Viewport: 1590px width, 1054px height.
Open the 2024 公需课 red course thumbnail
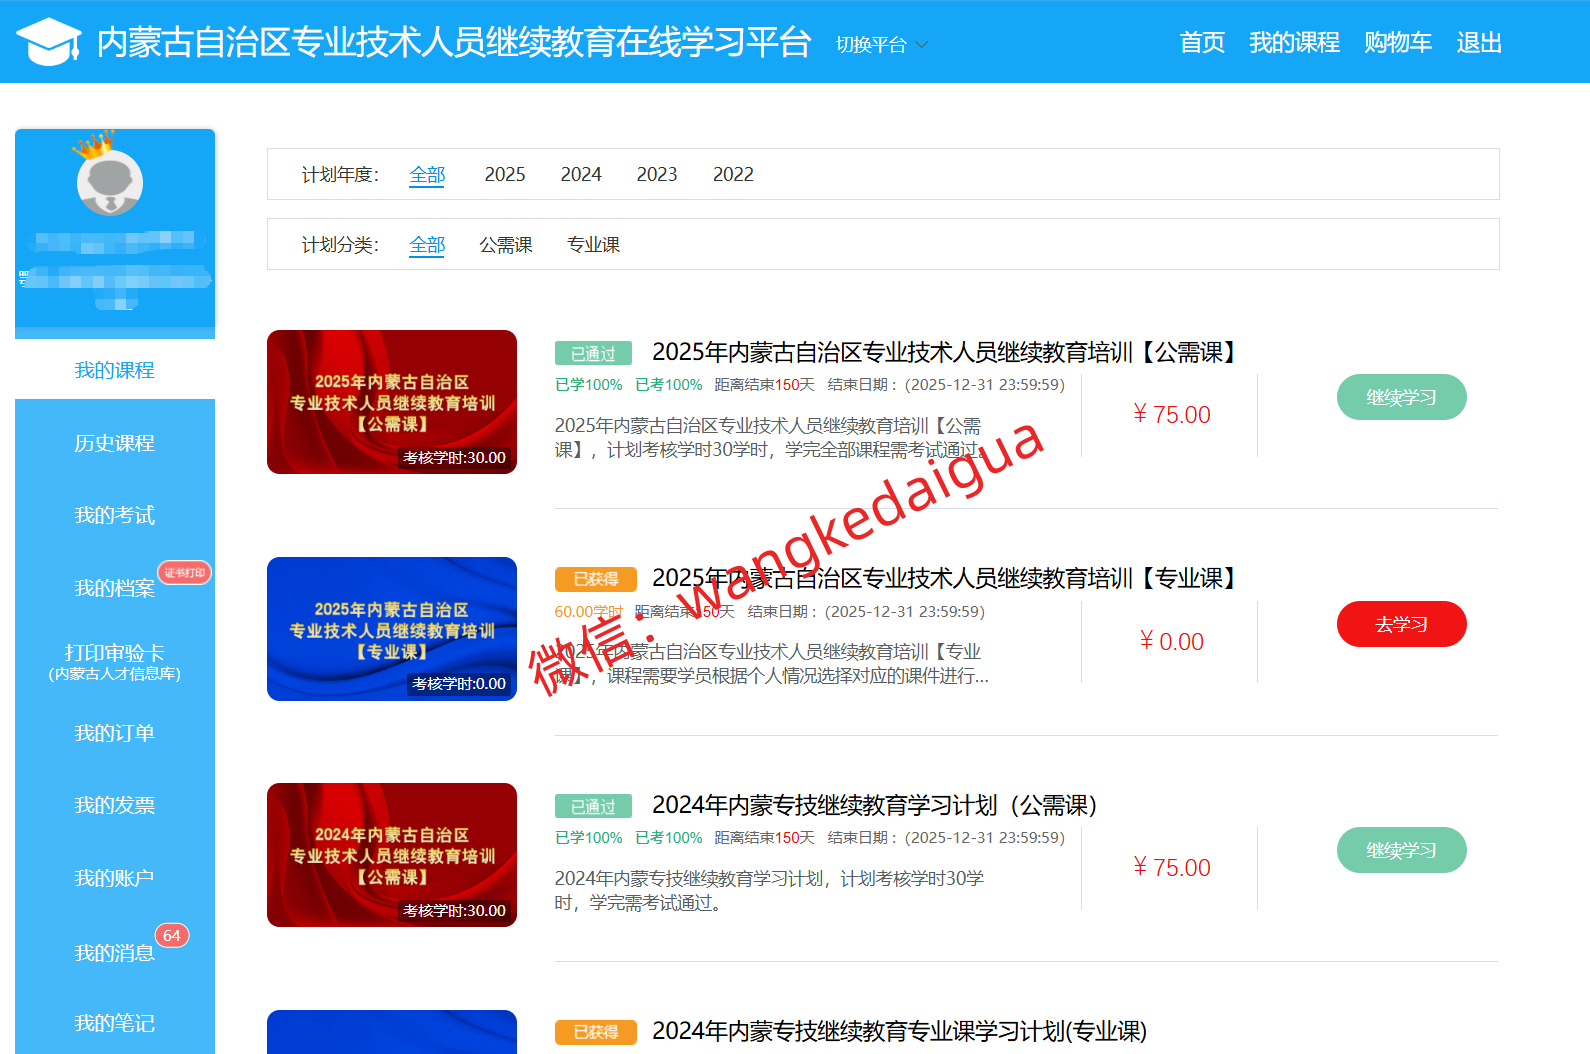tap(392, 855)
